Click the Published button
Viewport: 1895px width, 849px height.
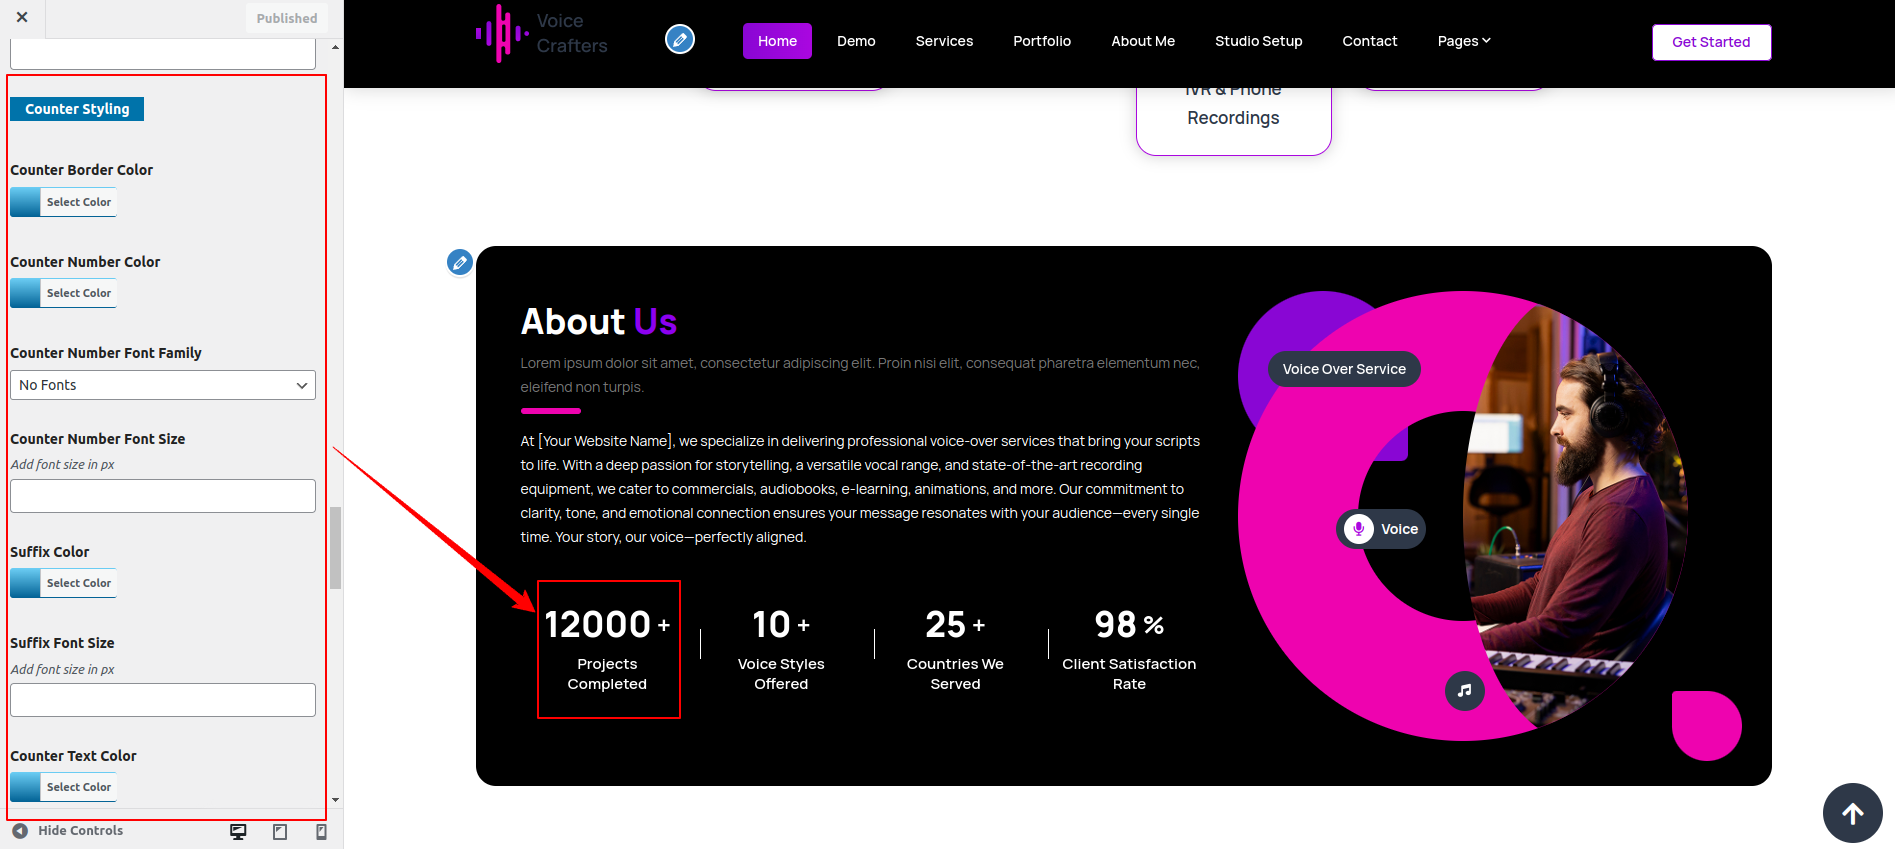tap(286, 18)
